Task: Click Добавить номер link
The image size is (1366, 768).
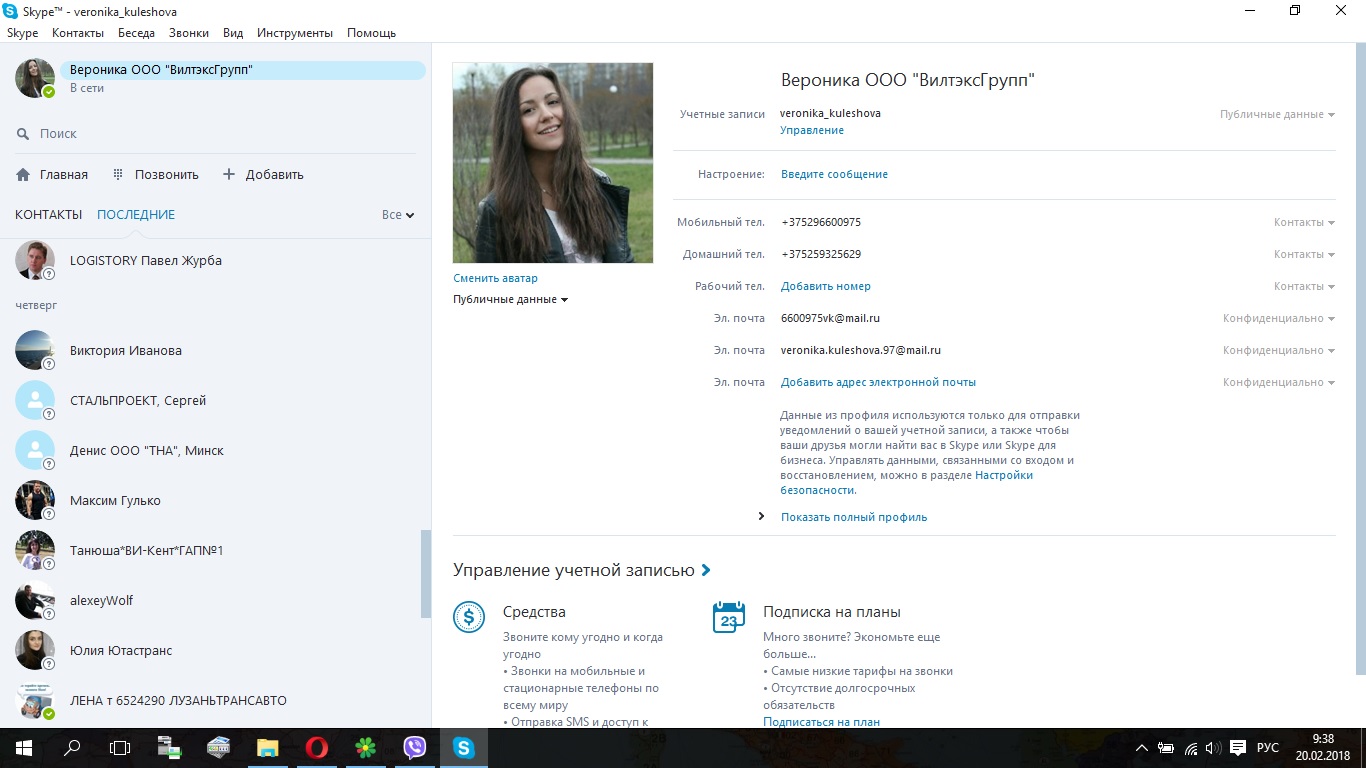Action: [x=826, y=286]
